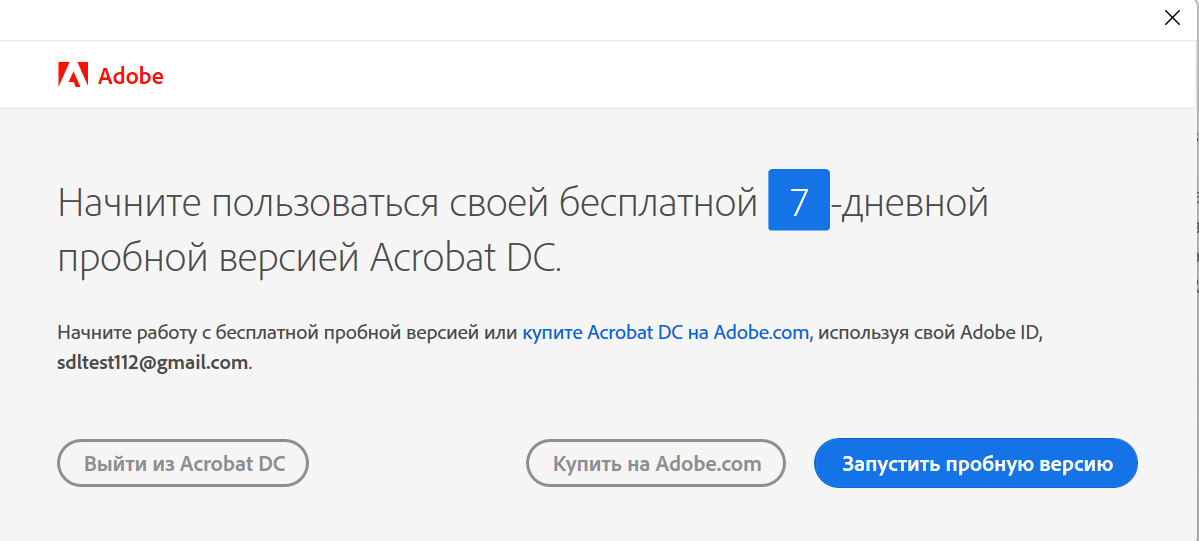
Task: Open the купите Acrobat DC на Adobe.com link
Action: pos(665,333)
